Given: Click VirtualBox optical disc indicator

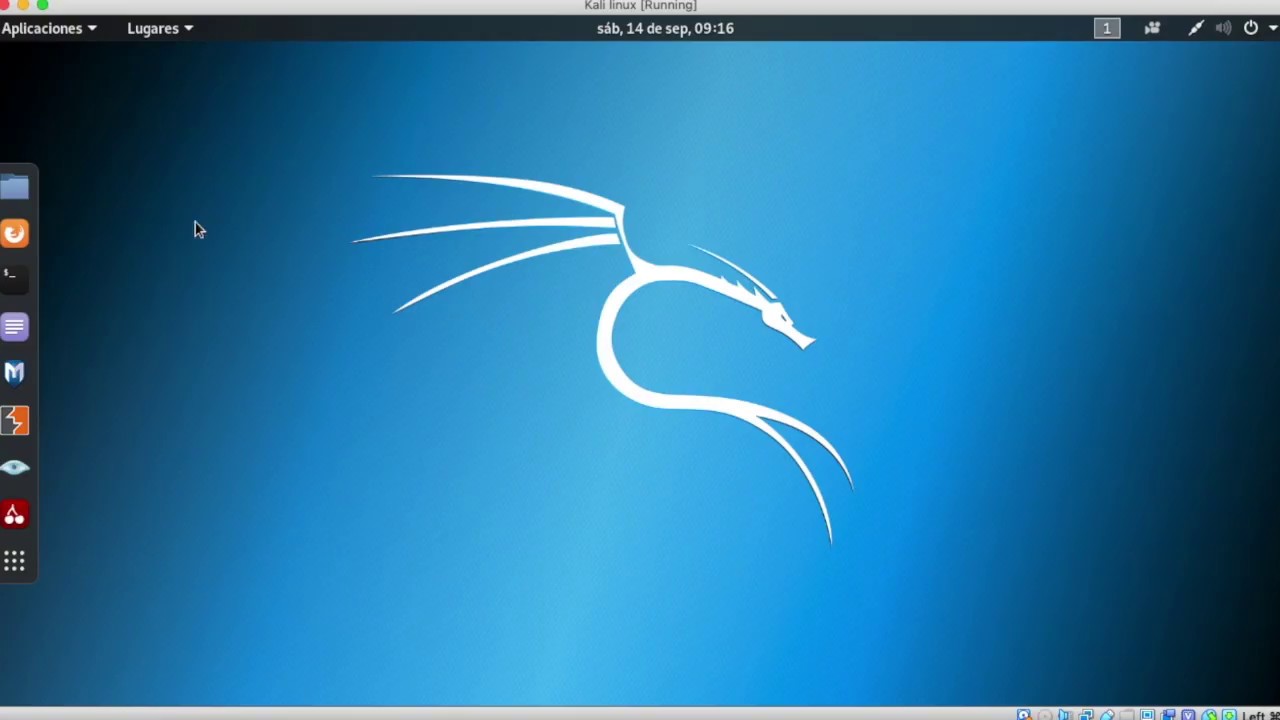Looking at the screenshot, I should [x=1044, y=714].
